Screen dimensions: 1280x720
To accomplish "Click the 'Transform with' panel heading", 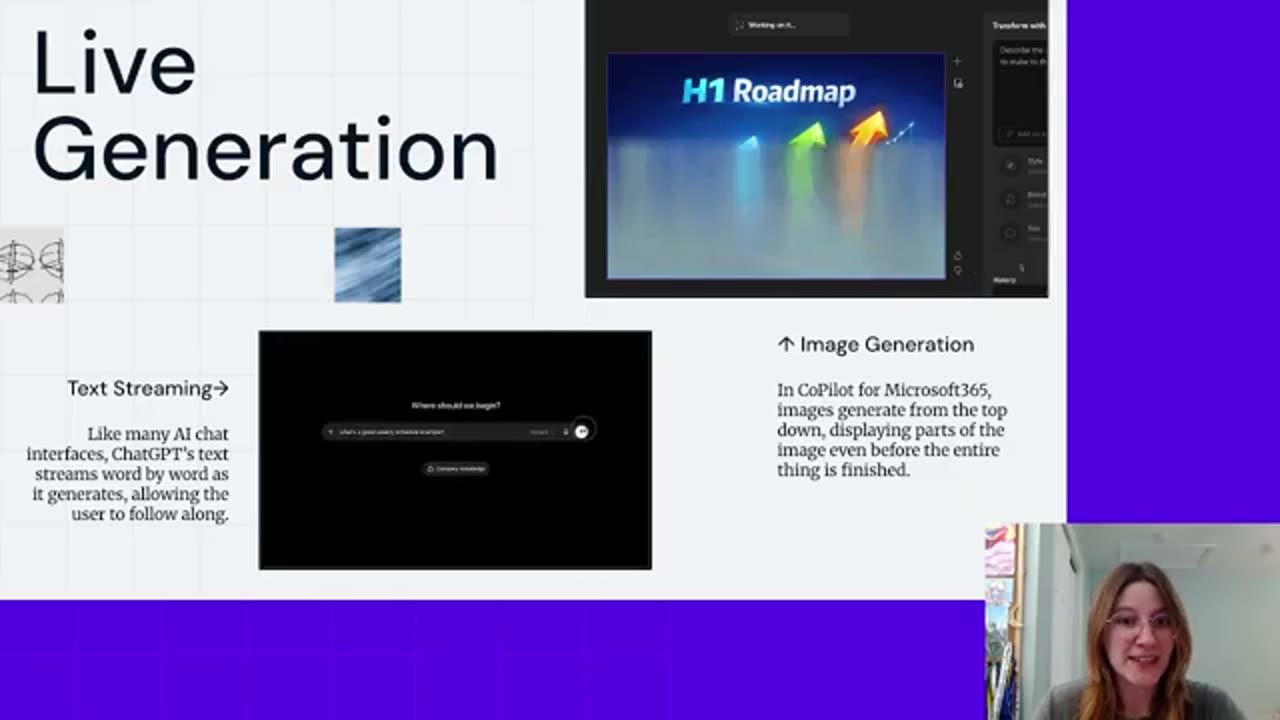I will 1019,25.
